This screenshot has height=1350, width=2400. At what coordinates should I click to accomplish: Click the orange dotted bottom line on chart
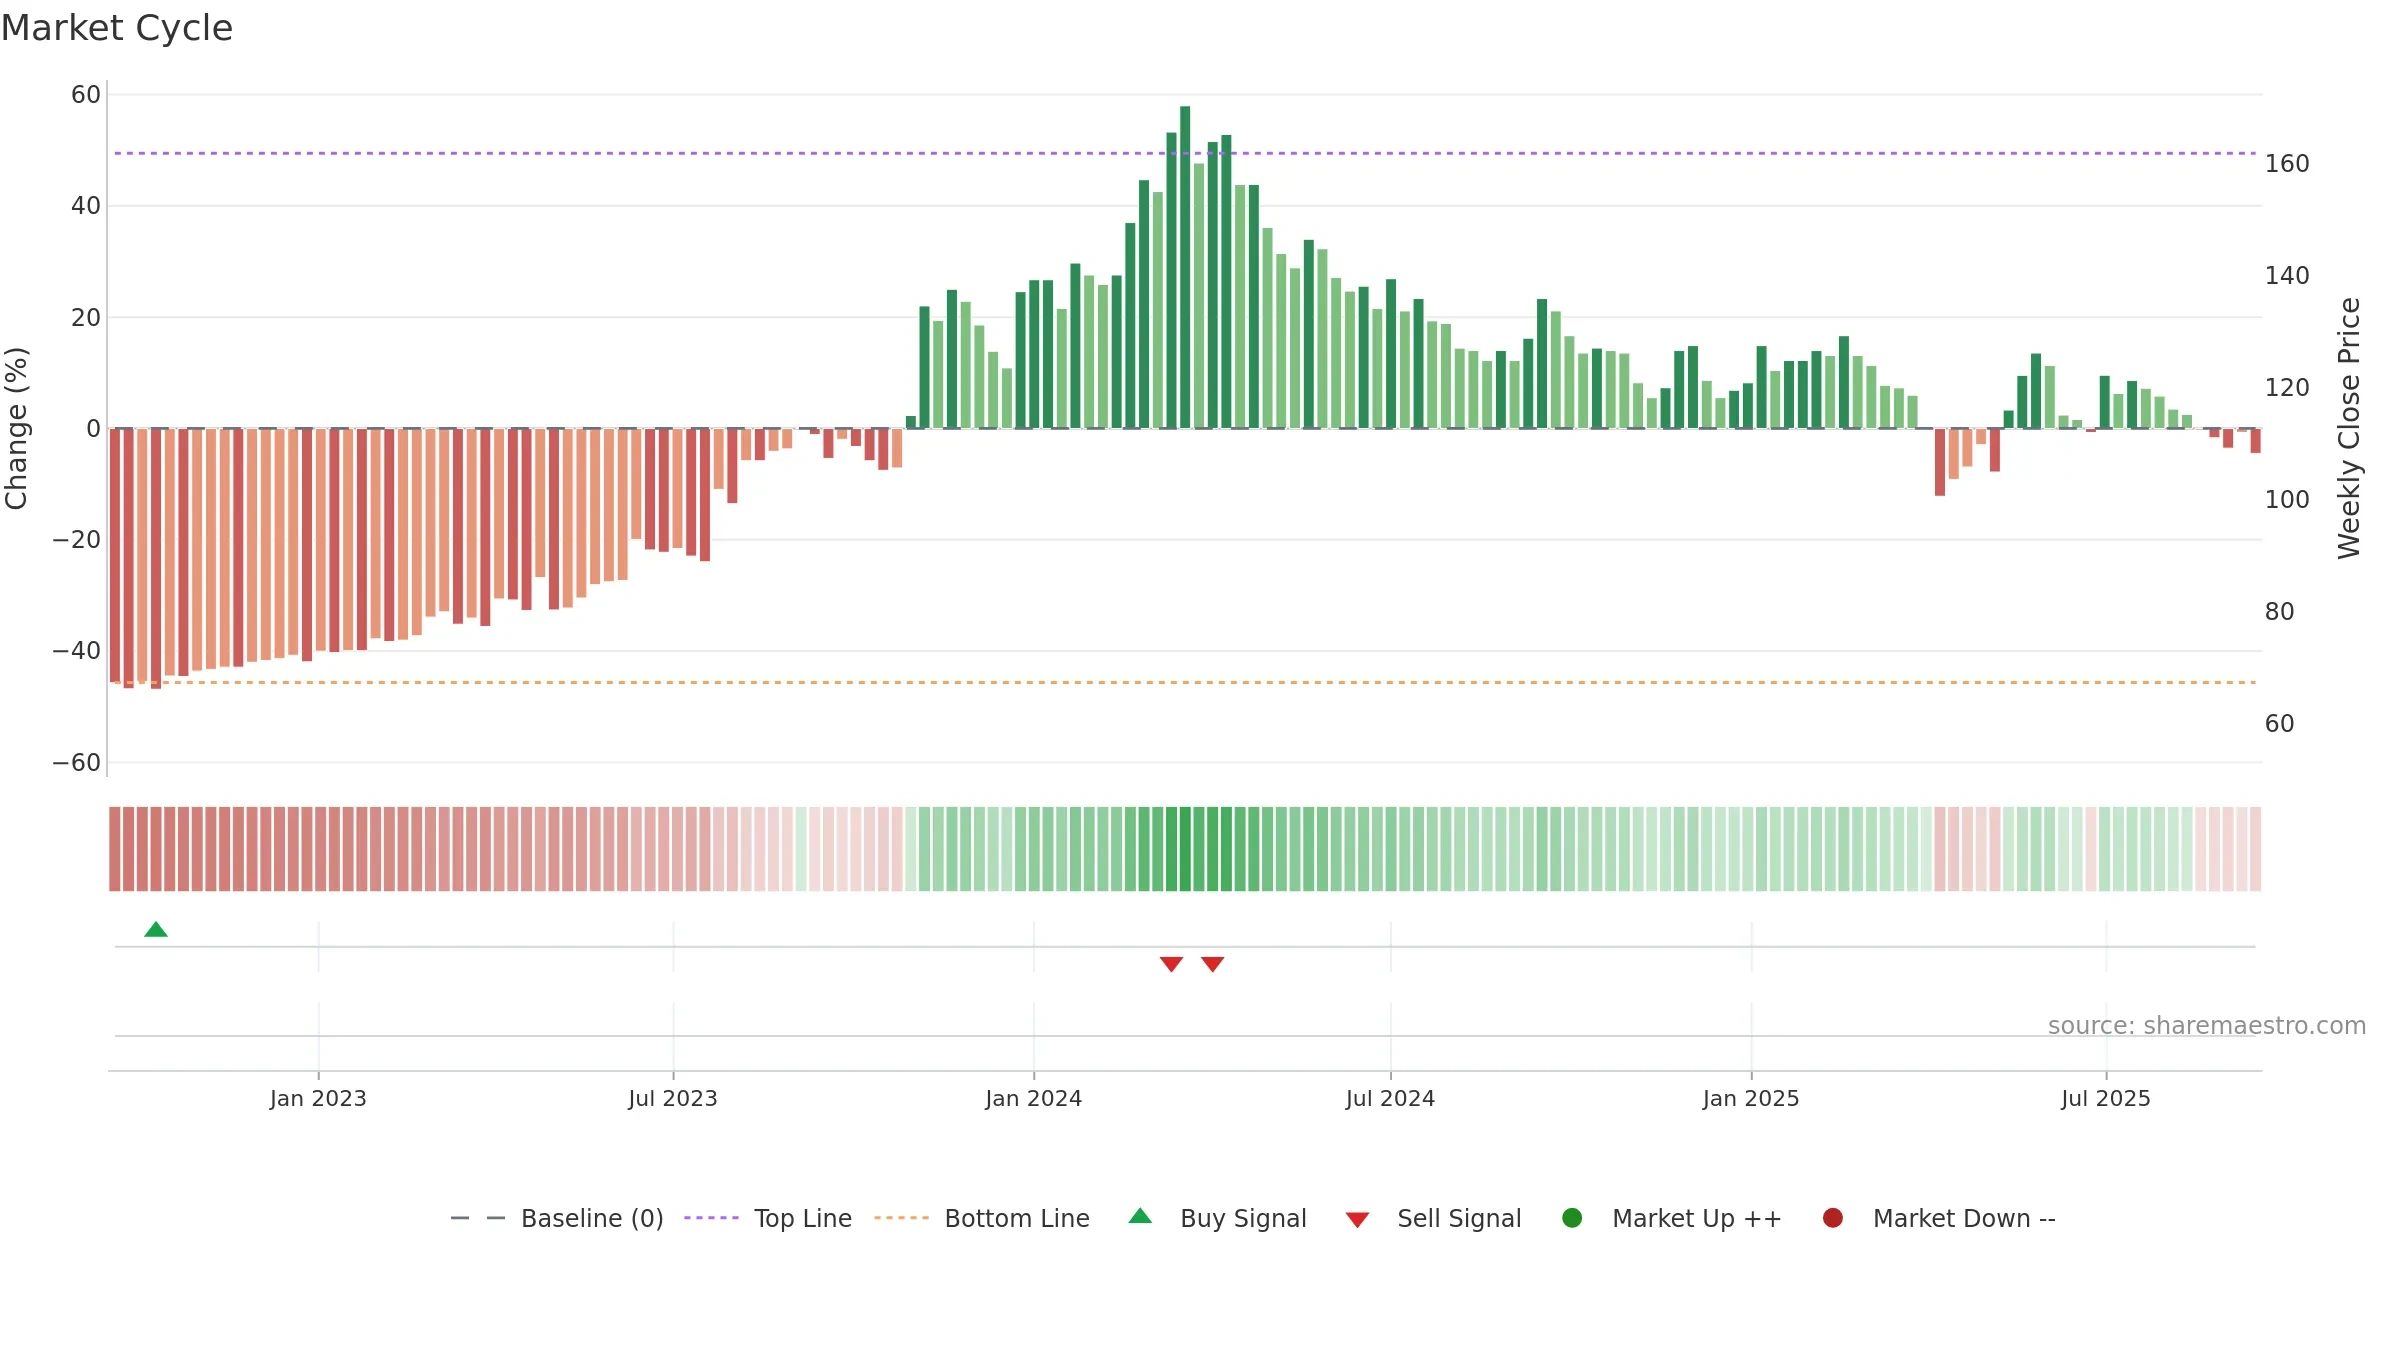point(1185,682)
